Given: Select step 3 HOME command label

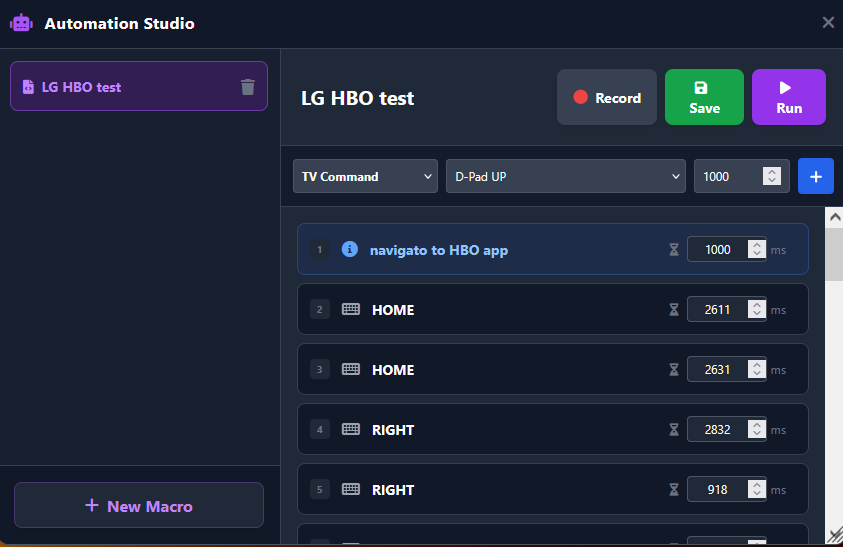Looking at the screenshot, I should 393,370.
